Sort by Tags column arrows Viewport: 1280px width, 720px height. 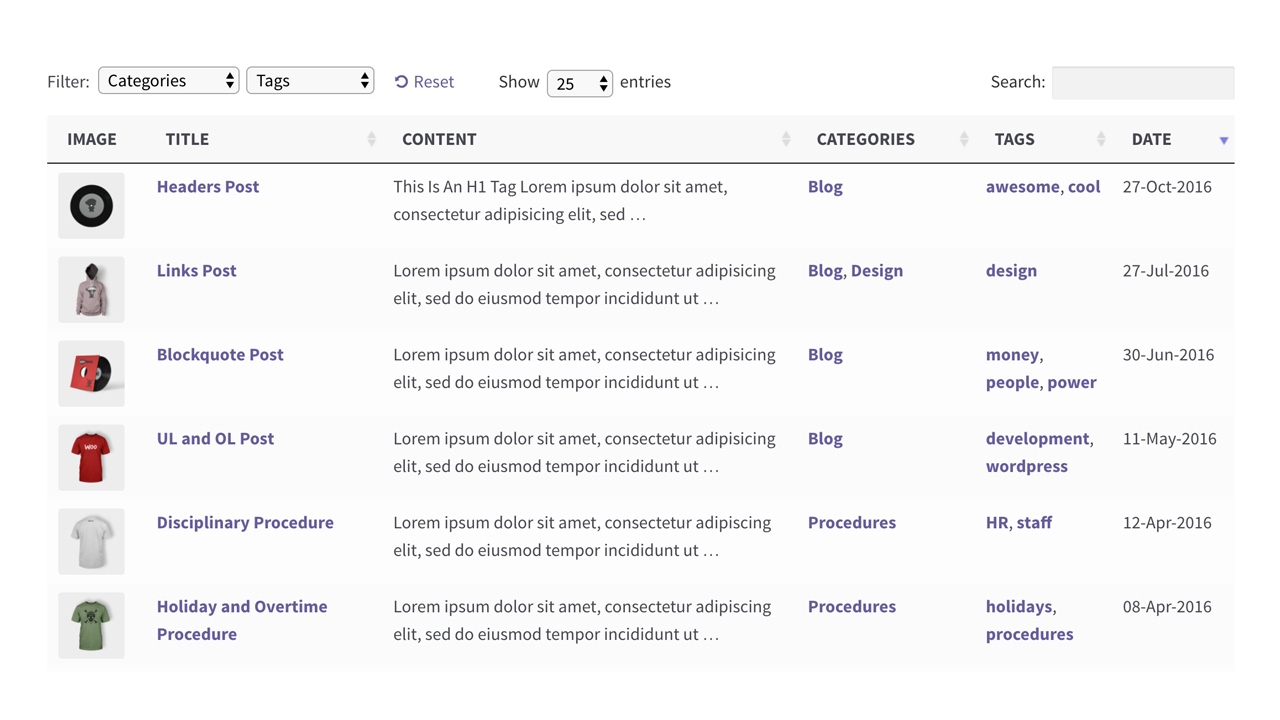click(1101, 140)
